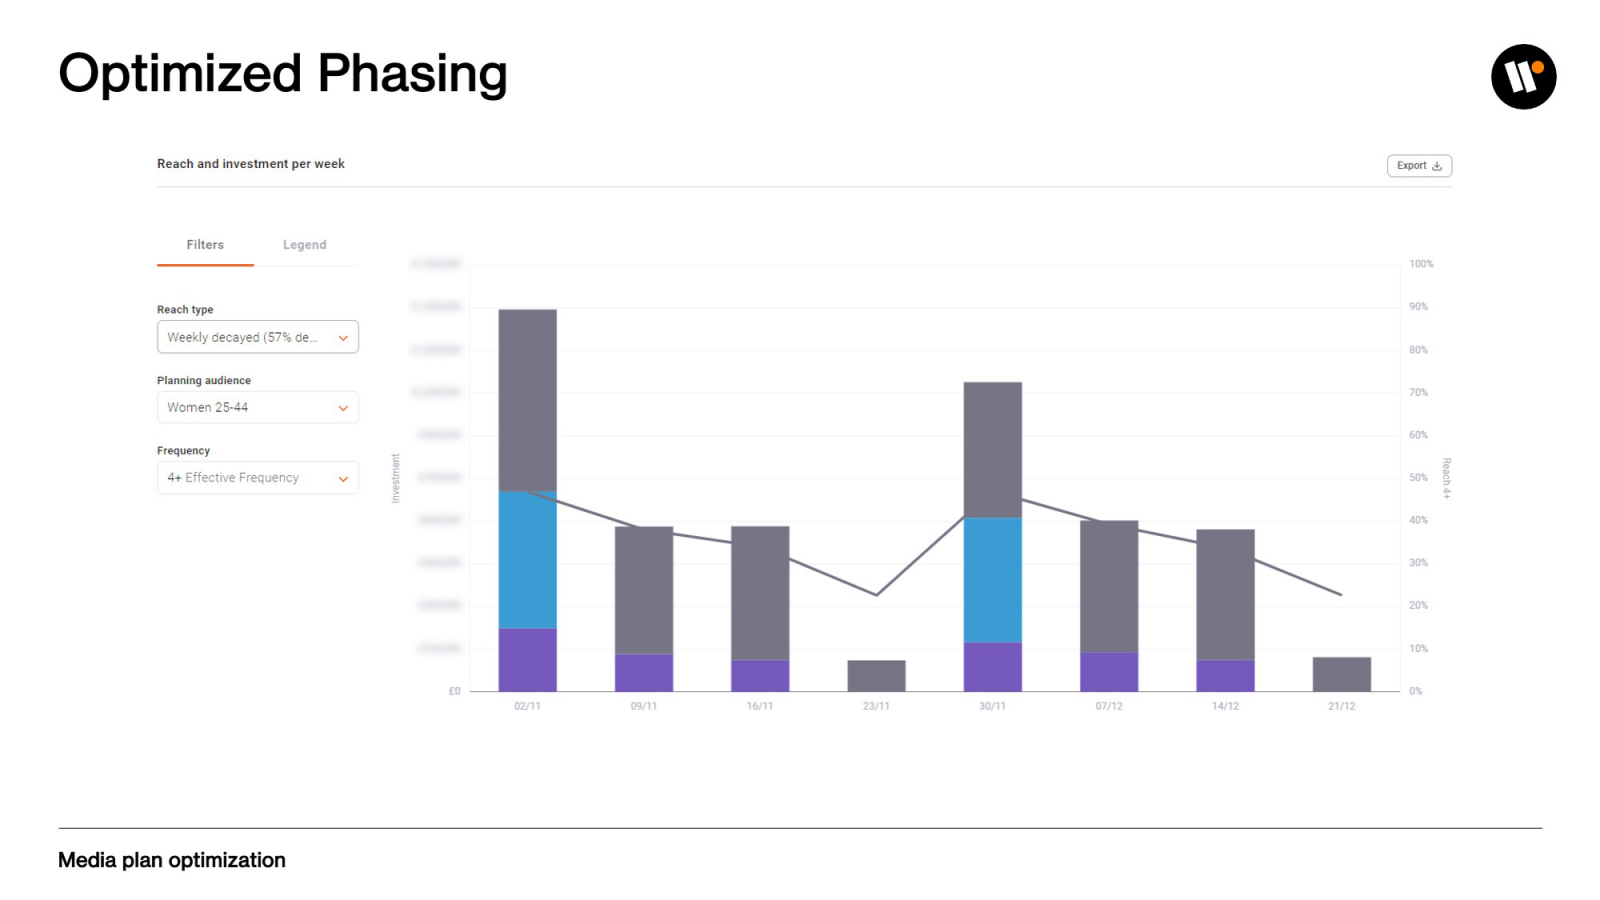Click the grey segment of 09/11 bar

click(x=643, y=590)
